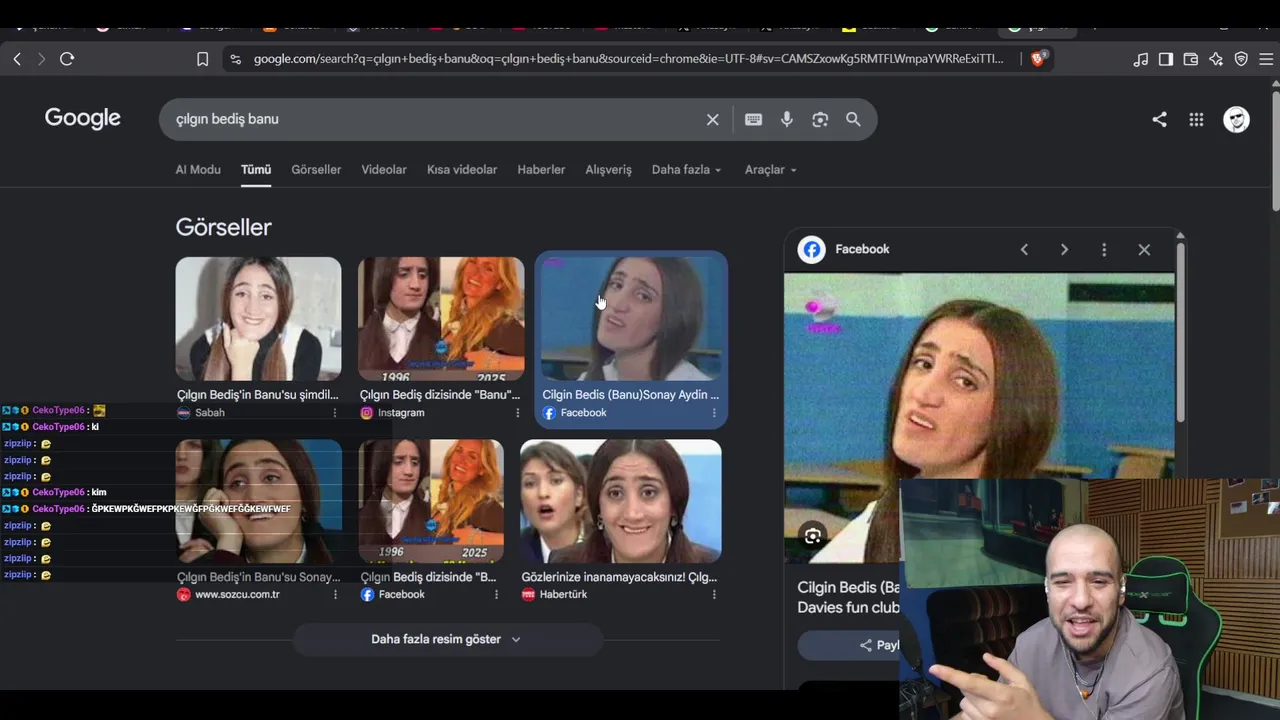Open the Habertürk image thumbnail

click(621, 501)
